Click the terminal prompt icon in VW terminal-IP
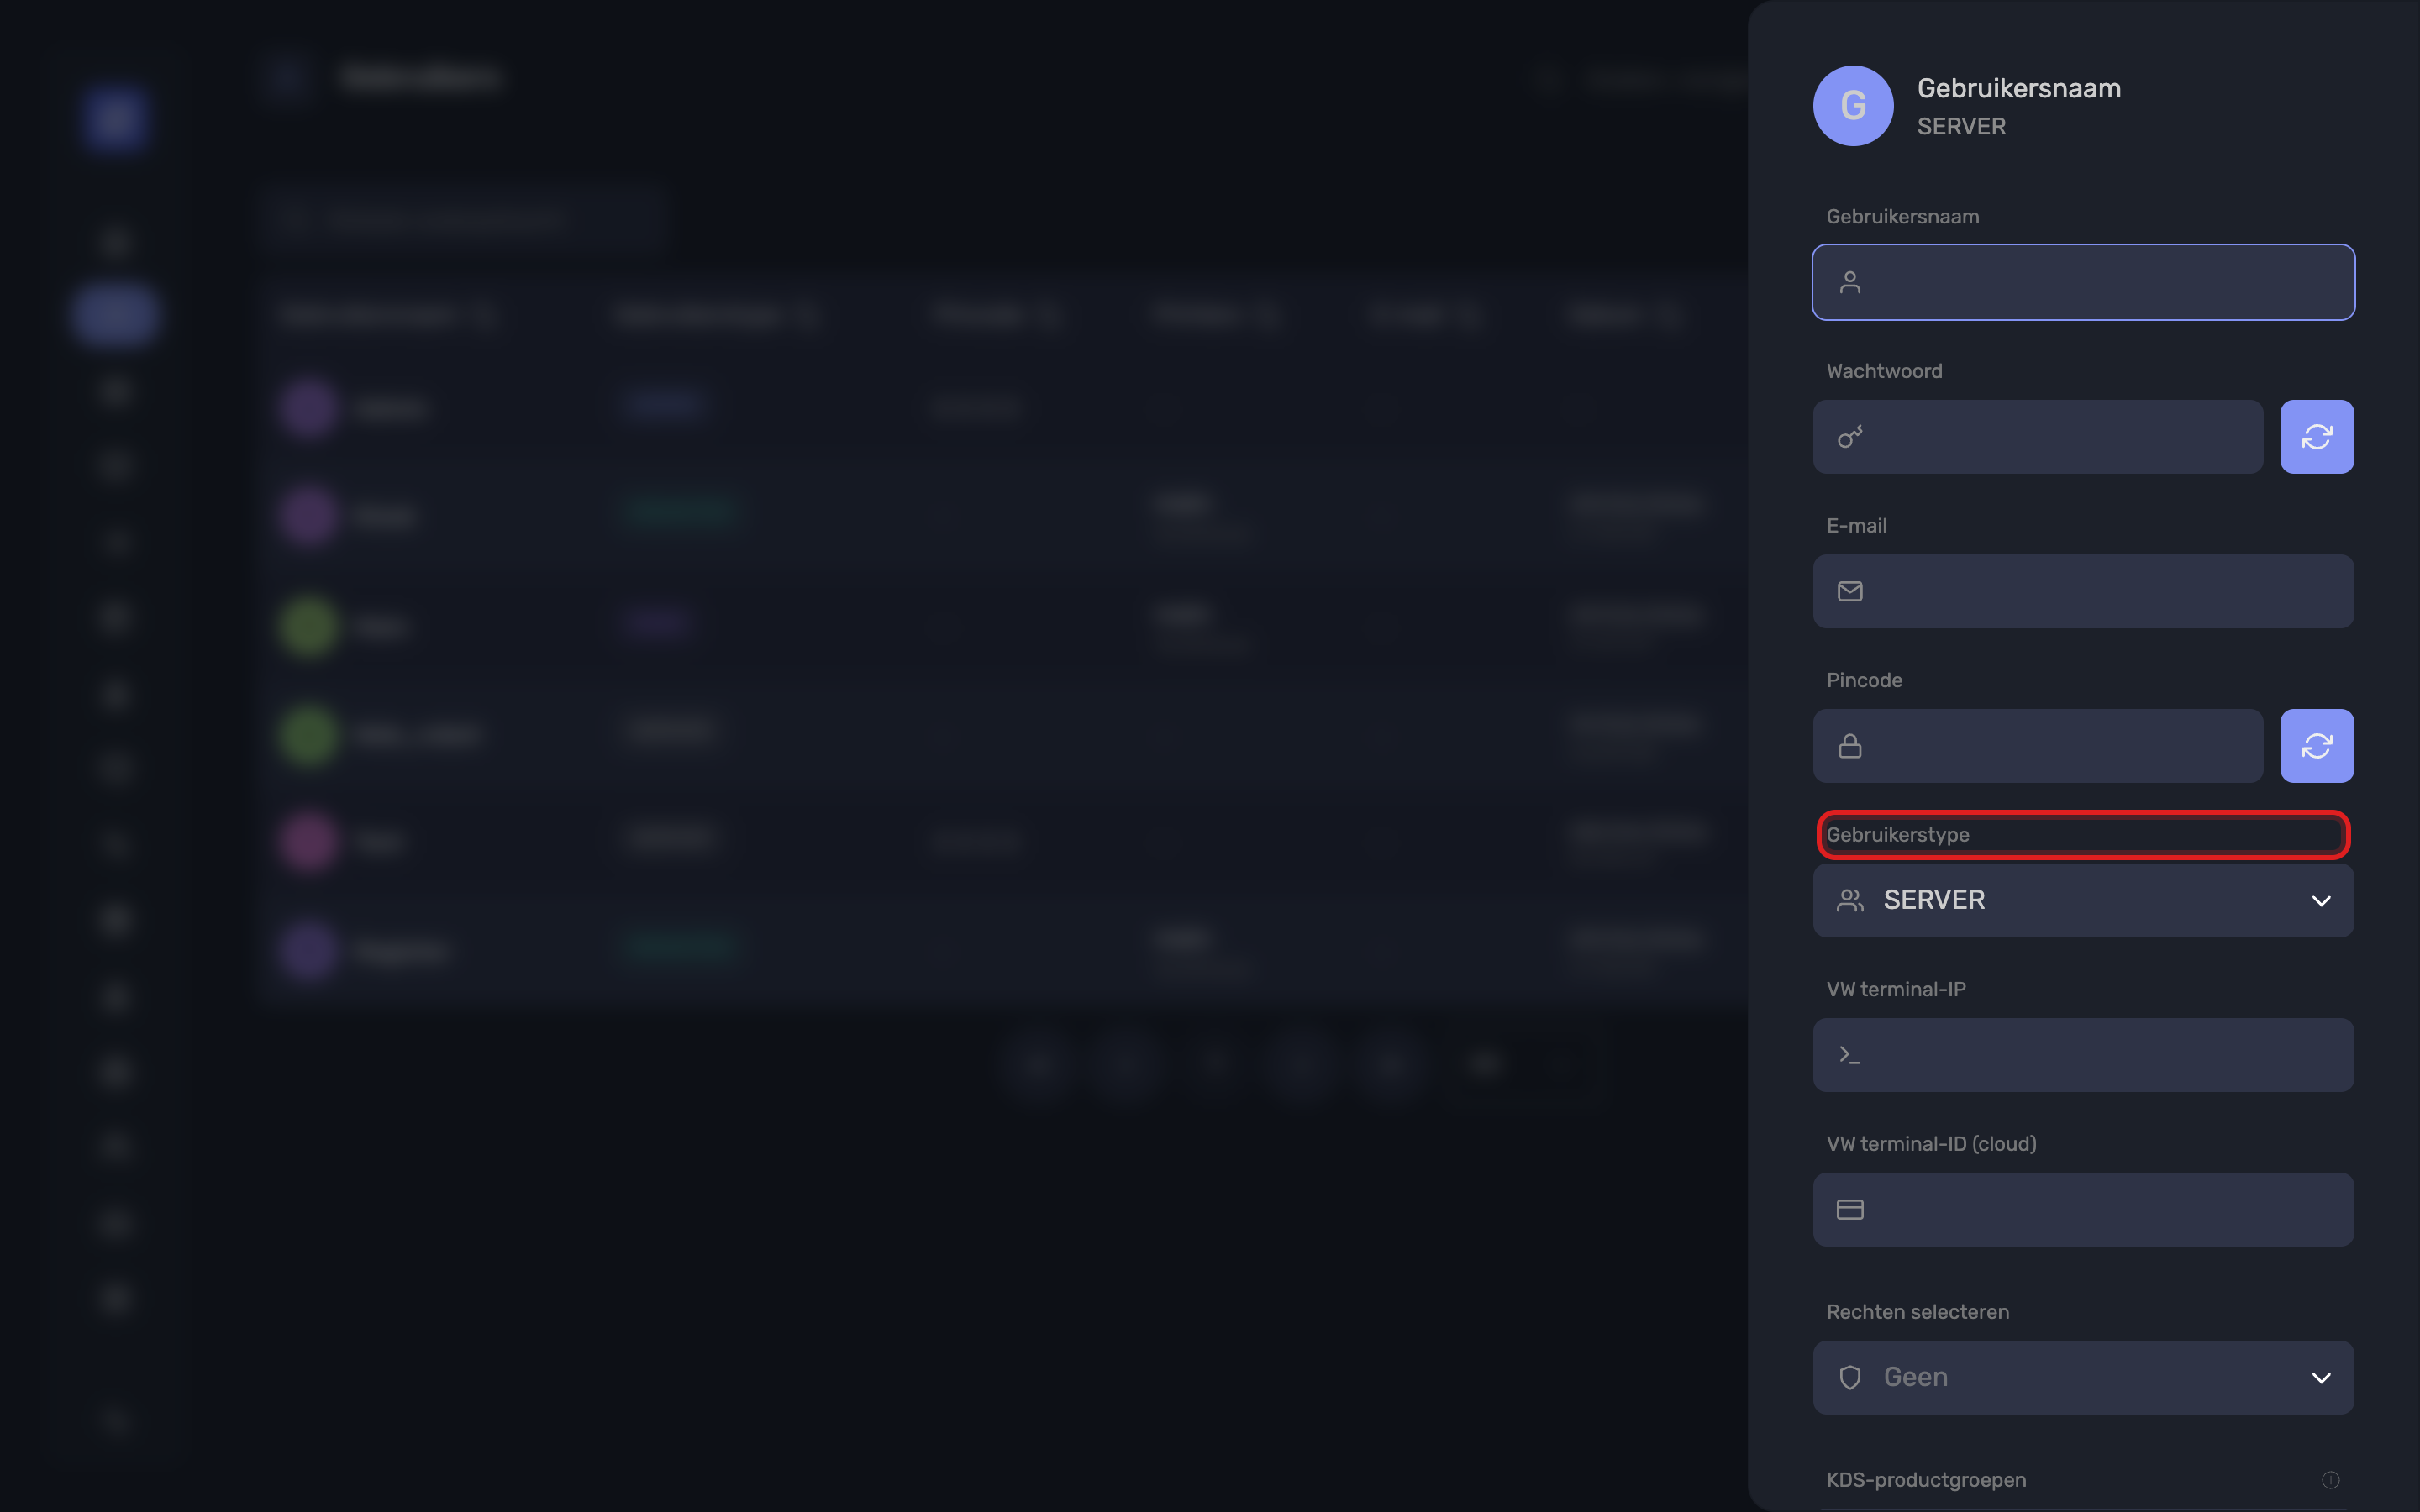The image size is (2420, 1512). 1850,1055
